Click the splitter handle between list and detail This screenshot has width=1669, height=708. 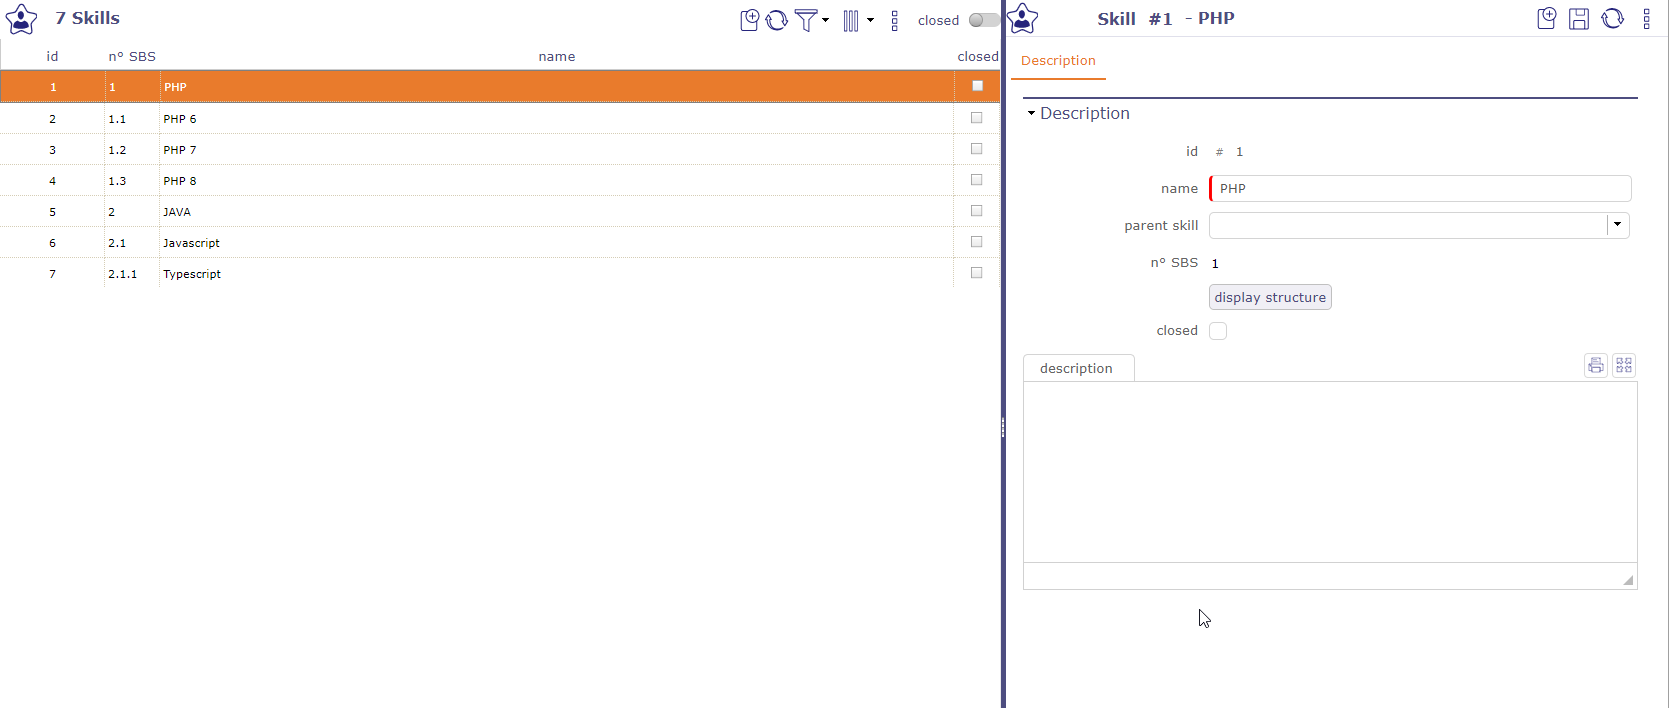tap(1003, 428)
